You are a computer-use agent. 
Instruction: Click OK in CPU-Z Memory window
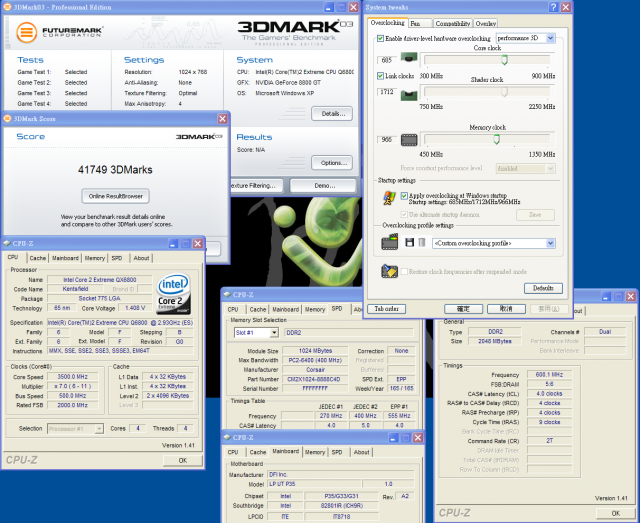[615, 513]
